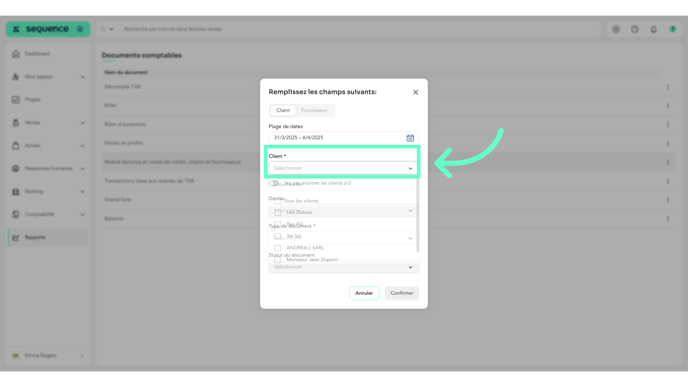Open Banking in sidebar
This screenshot has height=387, width=688.
(47, 192)
